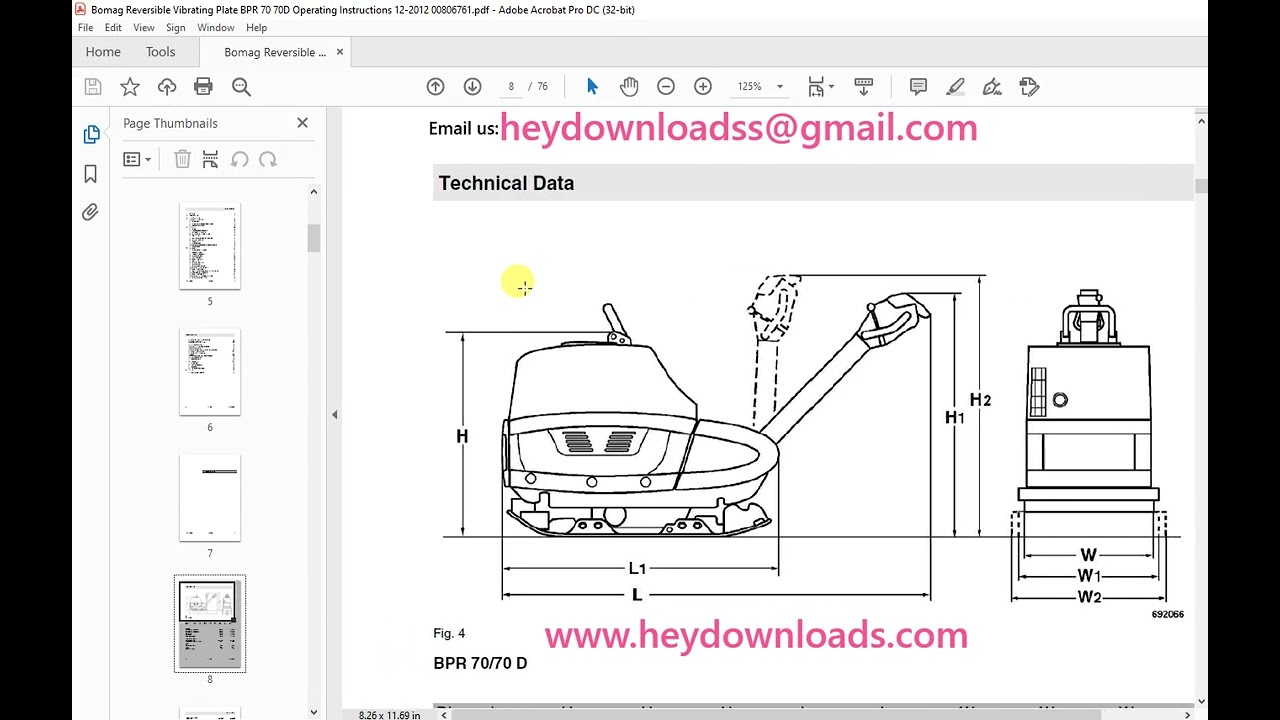1280x720 pixels.
Task: Click the thumbnails panel scrollbar thumb
Action: point(313,237)
